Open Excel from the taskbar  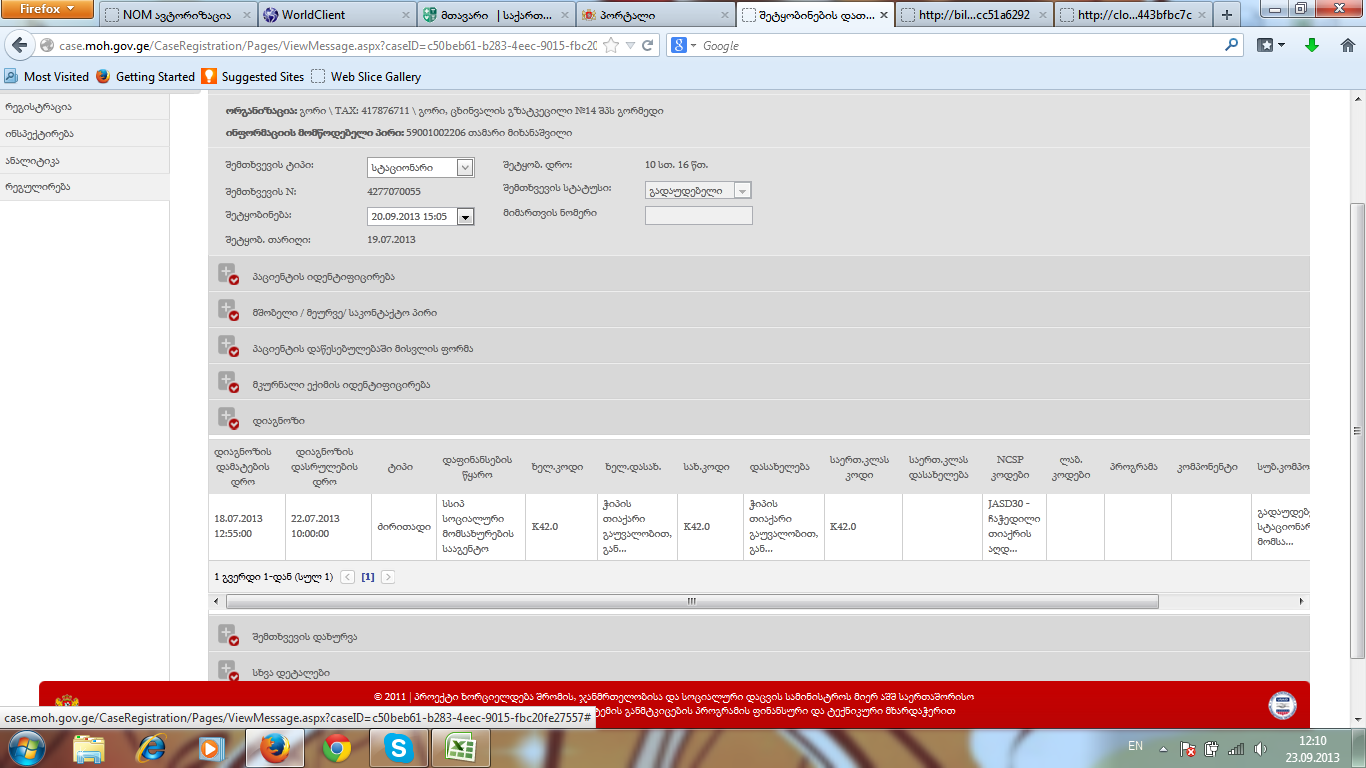tap(459, 748)
